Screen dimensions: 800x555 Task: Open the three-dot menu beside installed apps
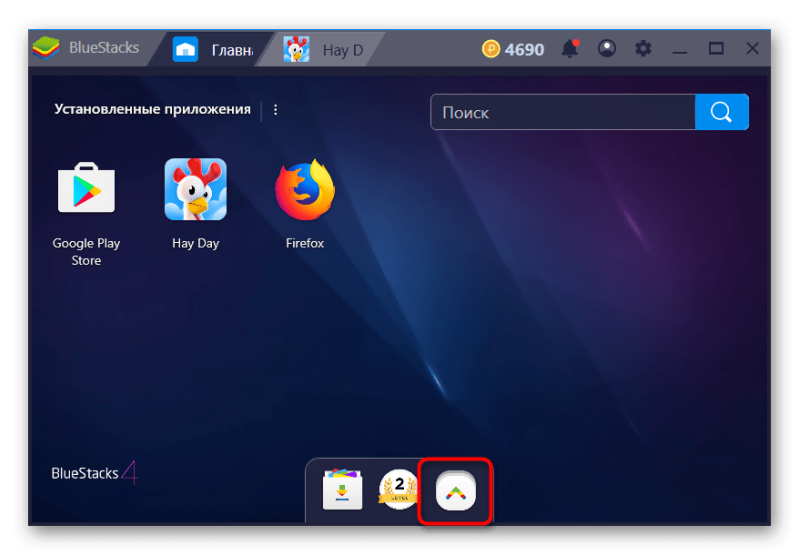pos(276,110)
